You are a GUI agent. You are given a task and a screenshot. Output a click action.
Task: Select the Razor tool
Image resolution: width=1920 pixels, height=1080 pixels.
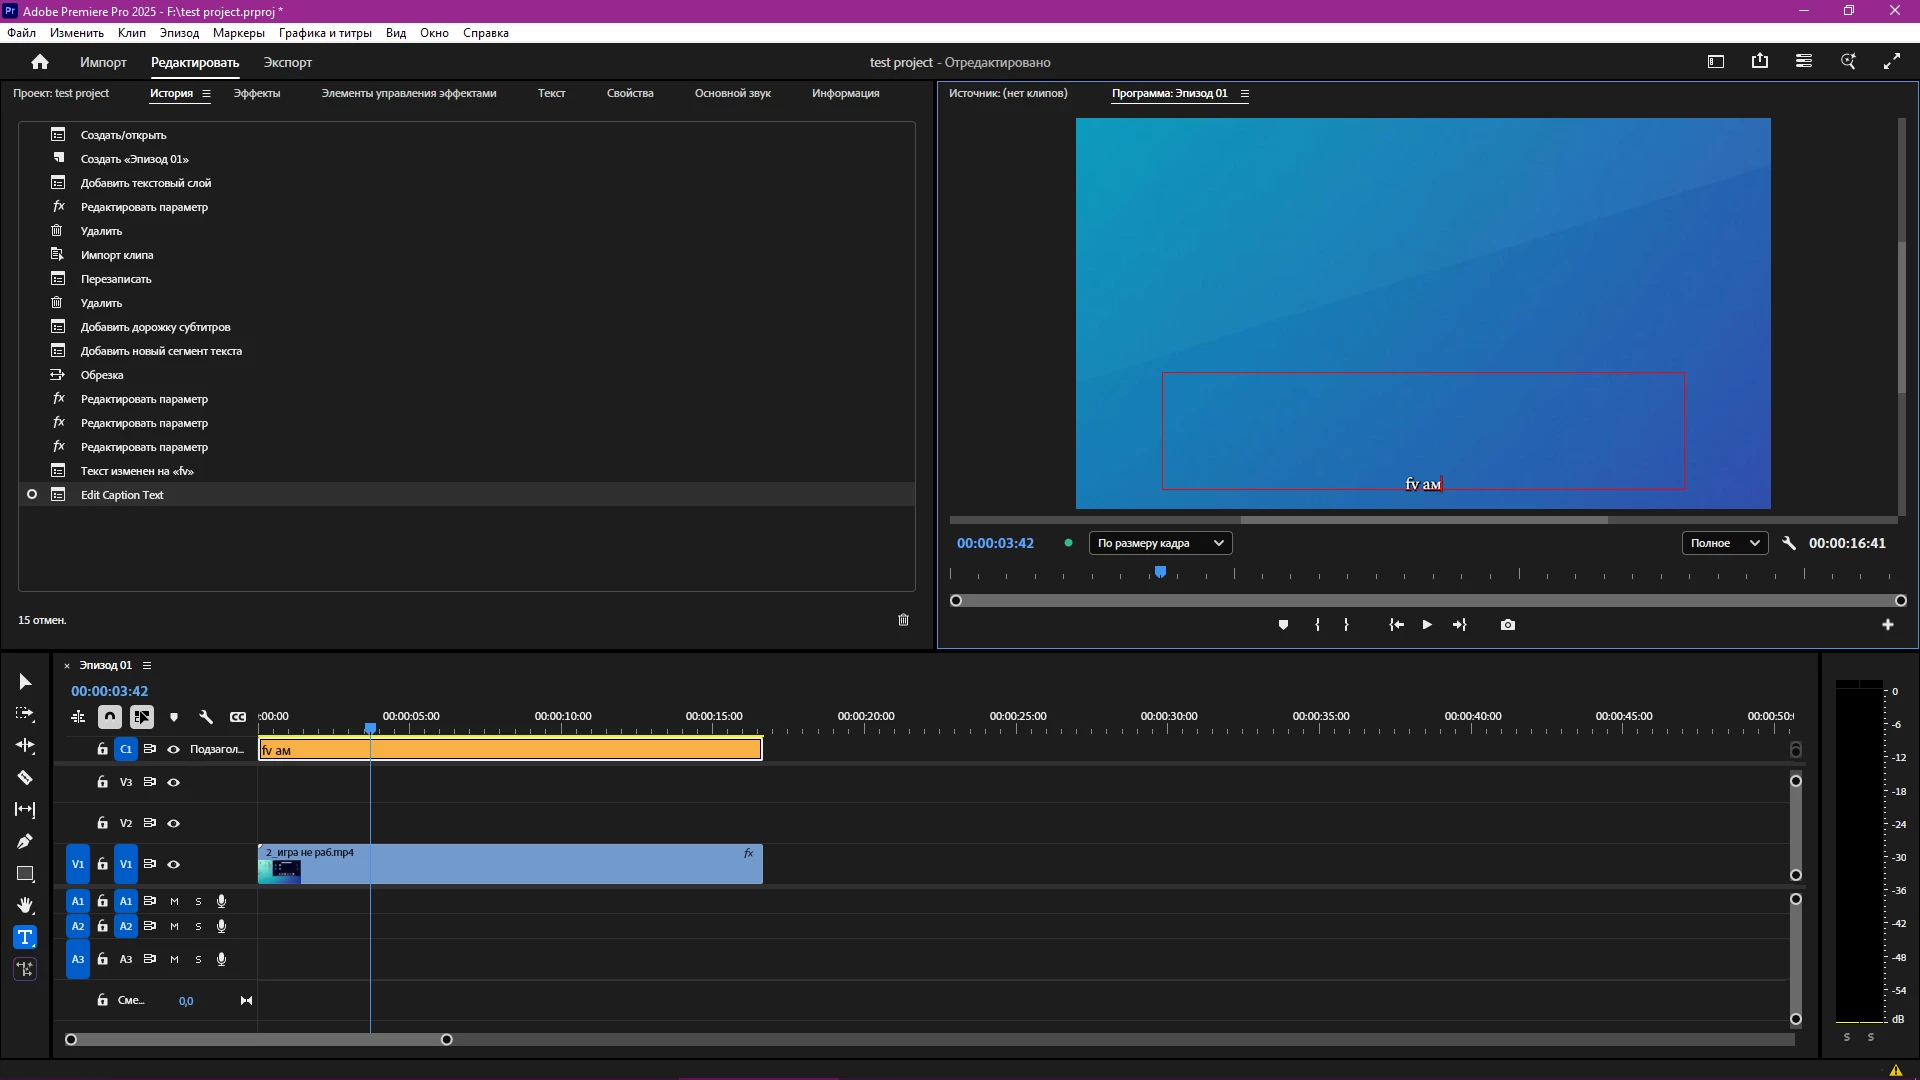tap(25, 777)
